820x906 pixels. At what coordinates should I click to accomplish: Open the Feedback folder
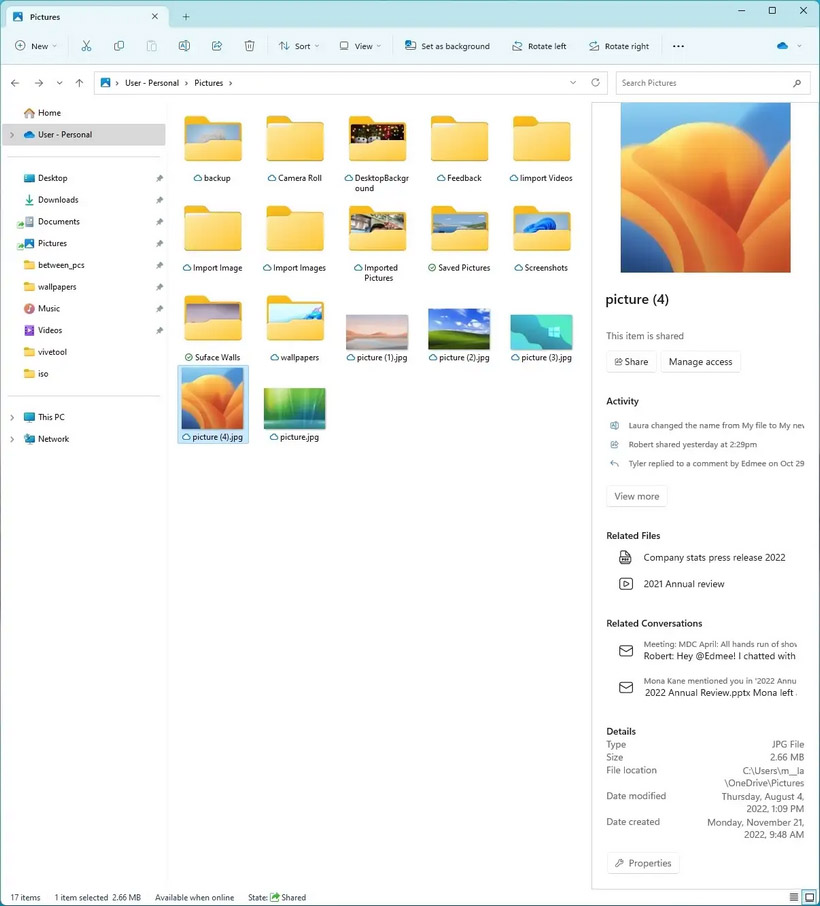459,149
